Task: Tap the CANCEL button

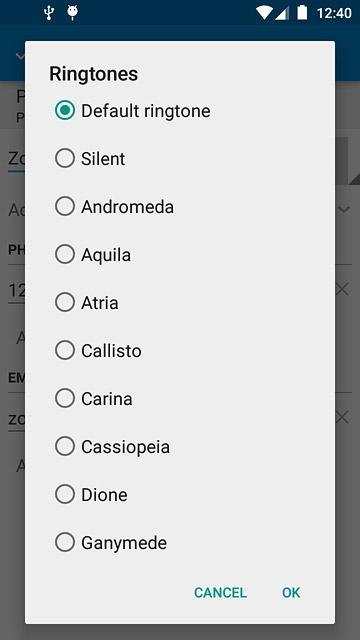Action: (220, 592)
